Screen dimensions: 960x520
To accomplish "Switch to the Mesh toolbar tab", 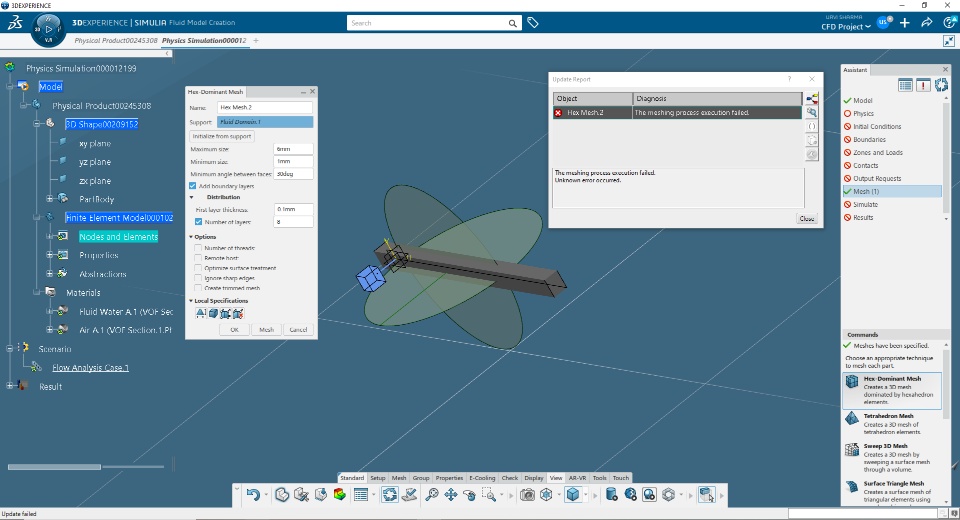I will coord(399,478).
